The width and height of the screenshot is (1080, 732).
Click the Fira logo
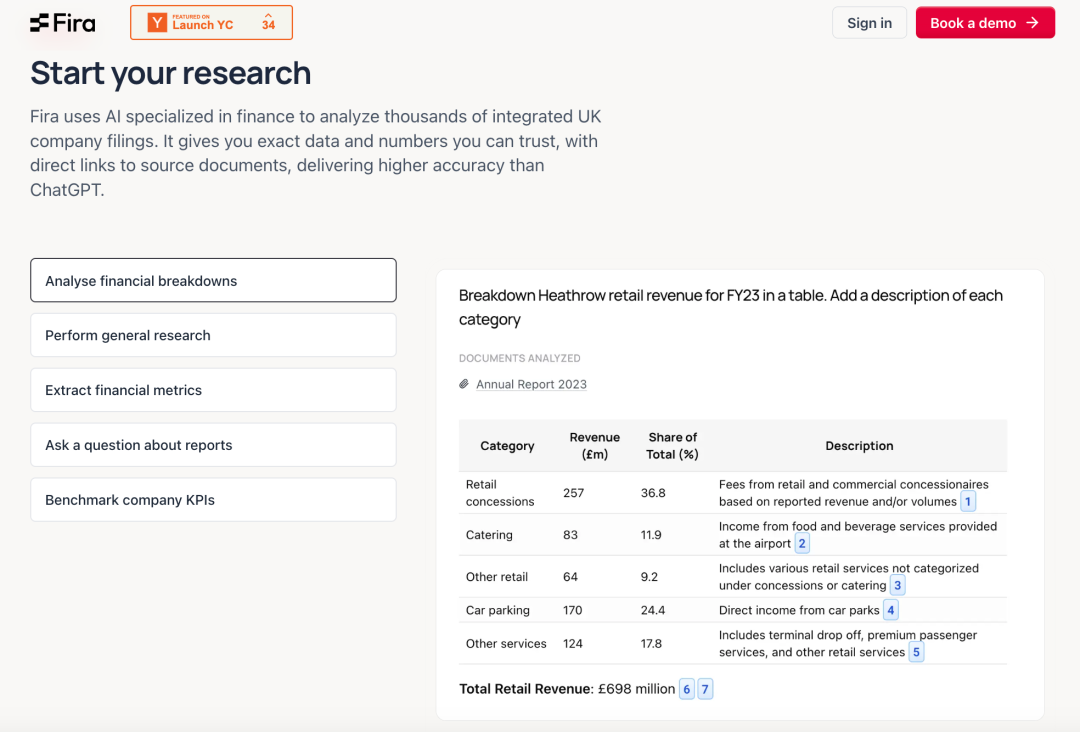pos(62,23)
